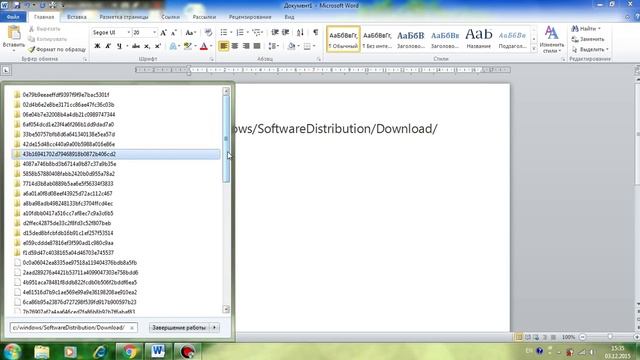
Task: Open the font color dropdown arrow
Action: [211, 46]
